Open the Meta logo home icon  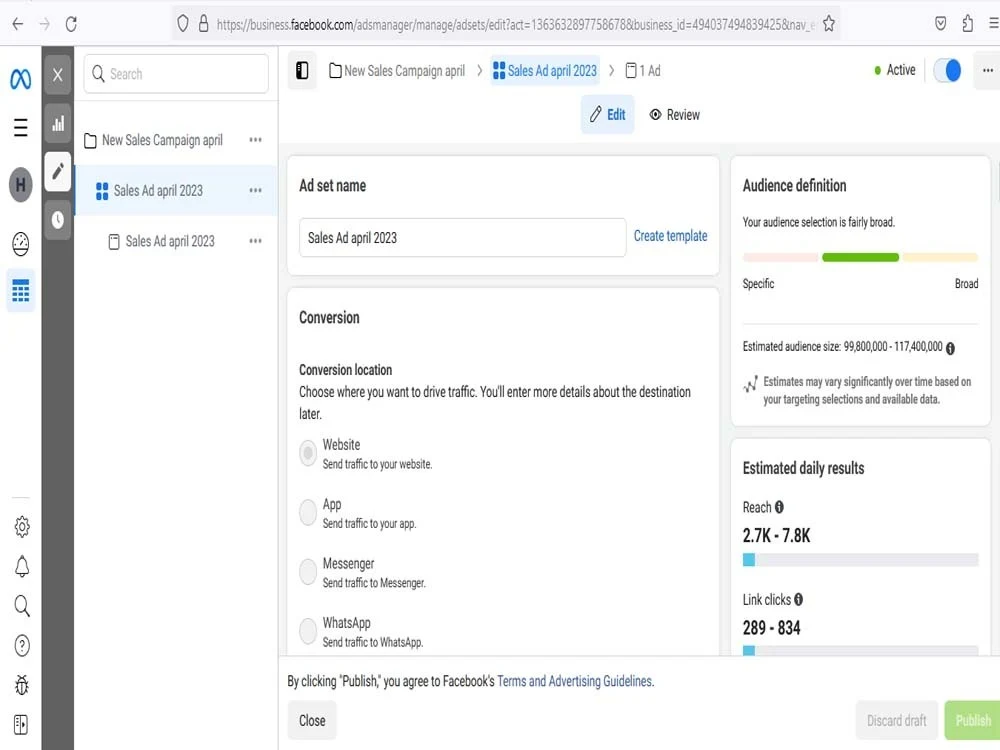tap(20, 79)
